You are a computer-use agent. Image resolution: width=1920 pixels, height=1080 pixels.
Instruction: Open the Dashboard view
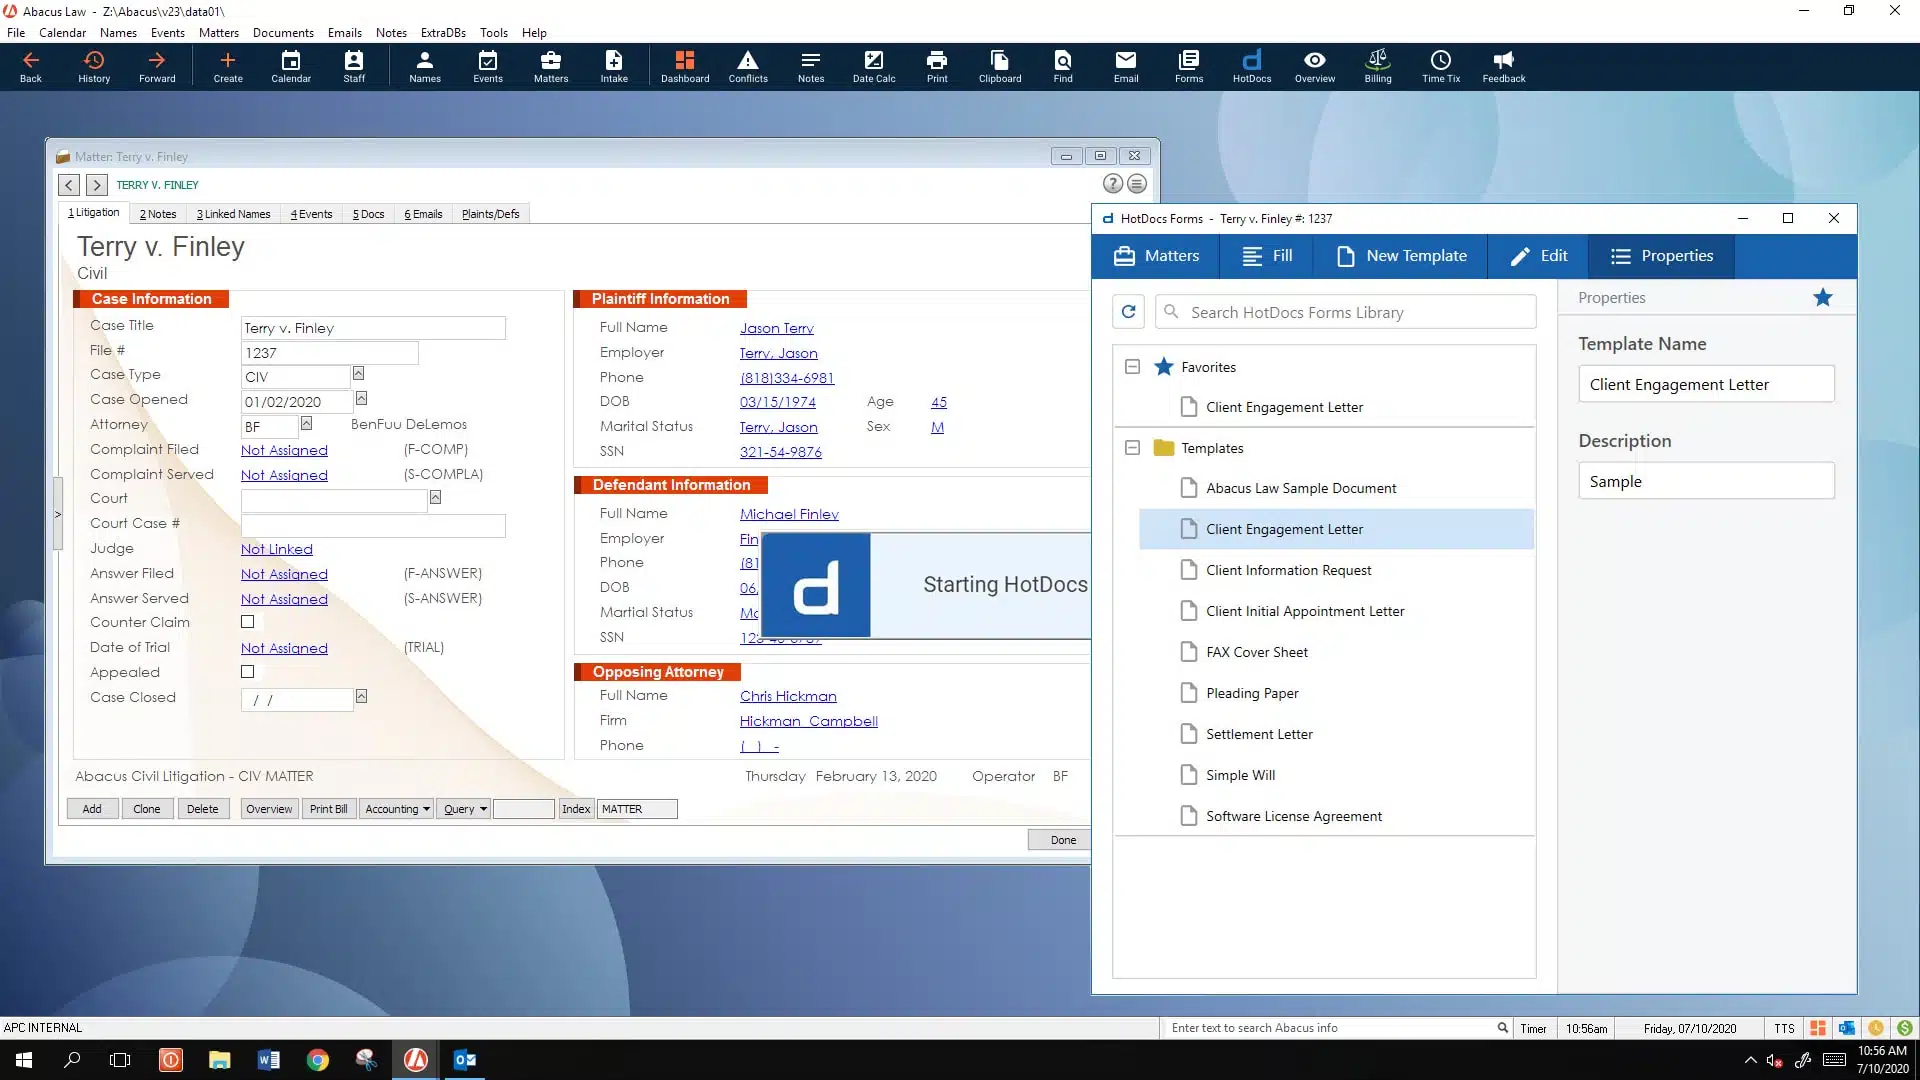click(684, 66)
